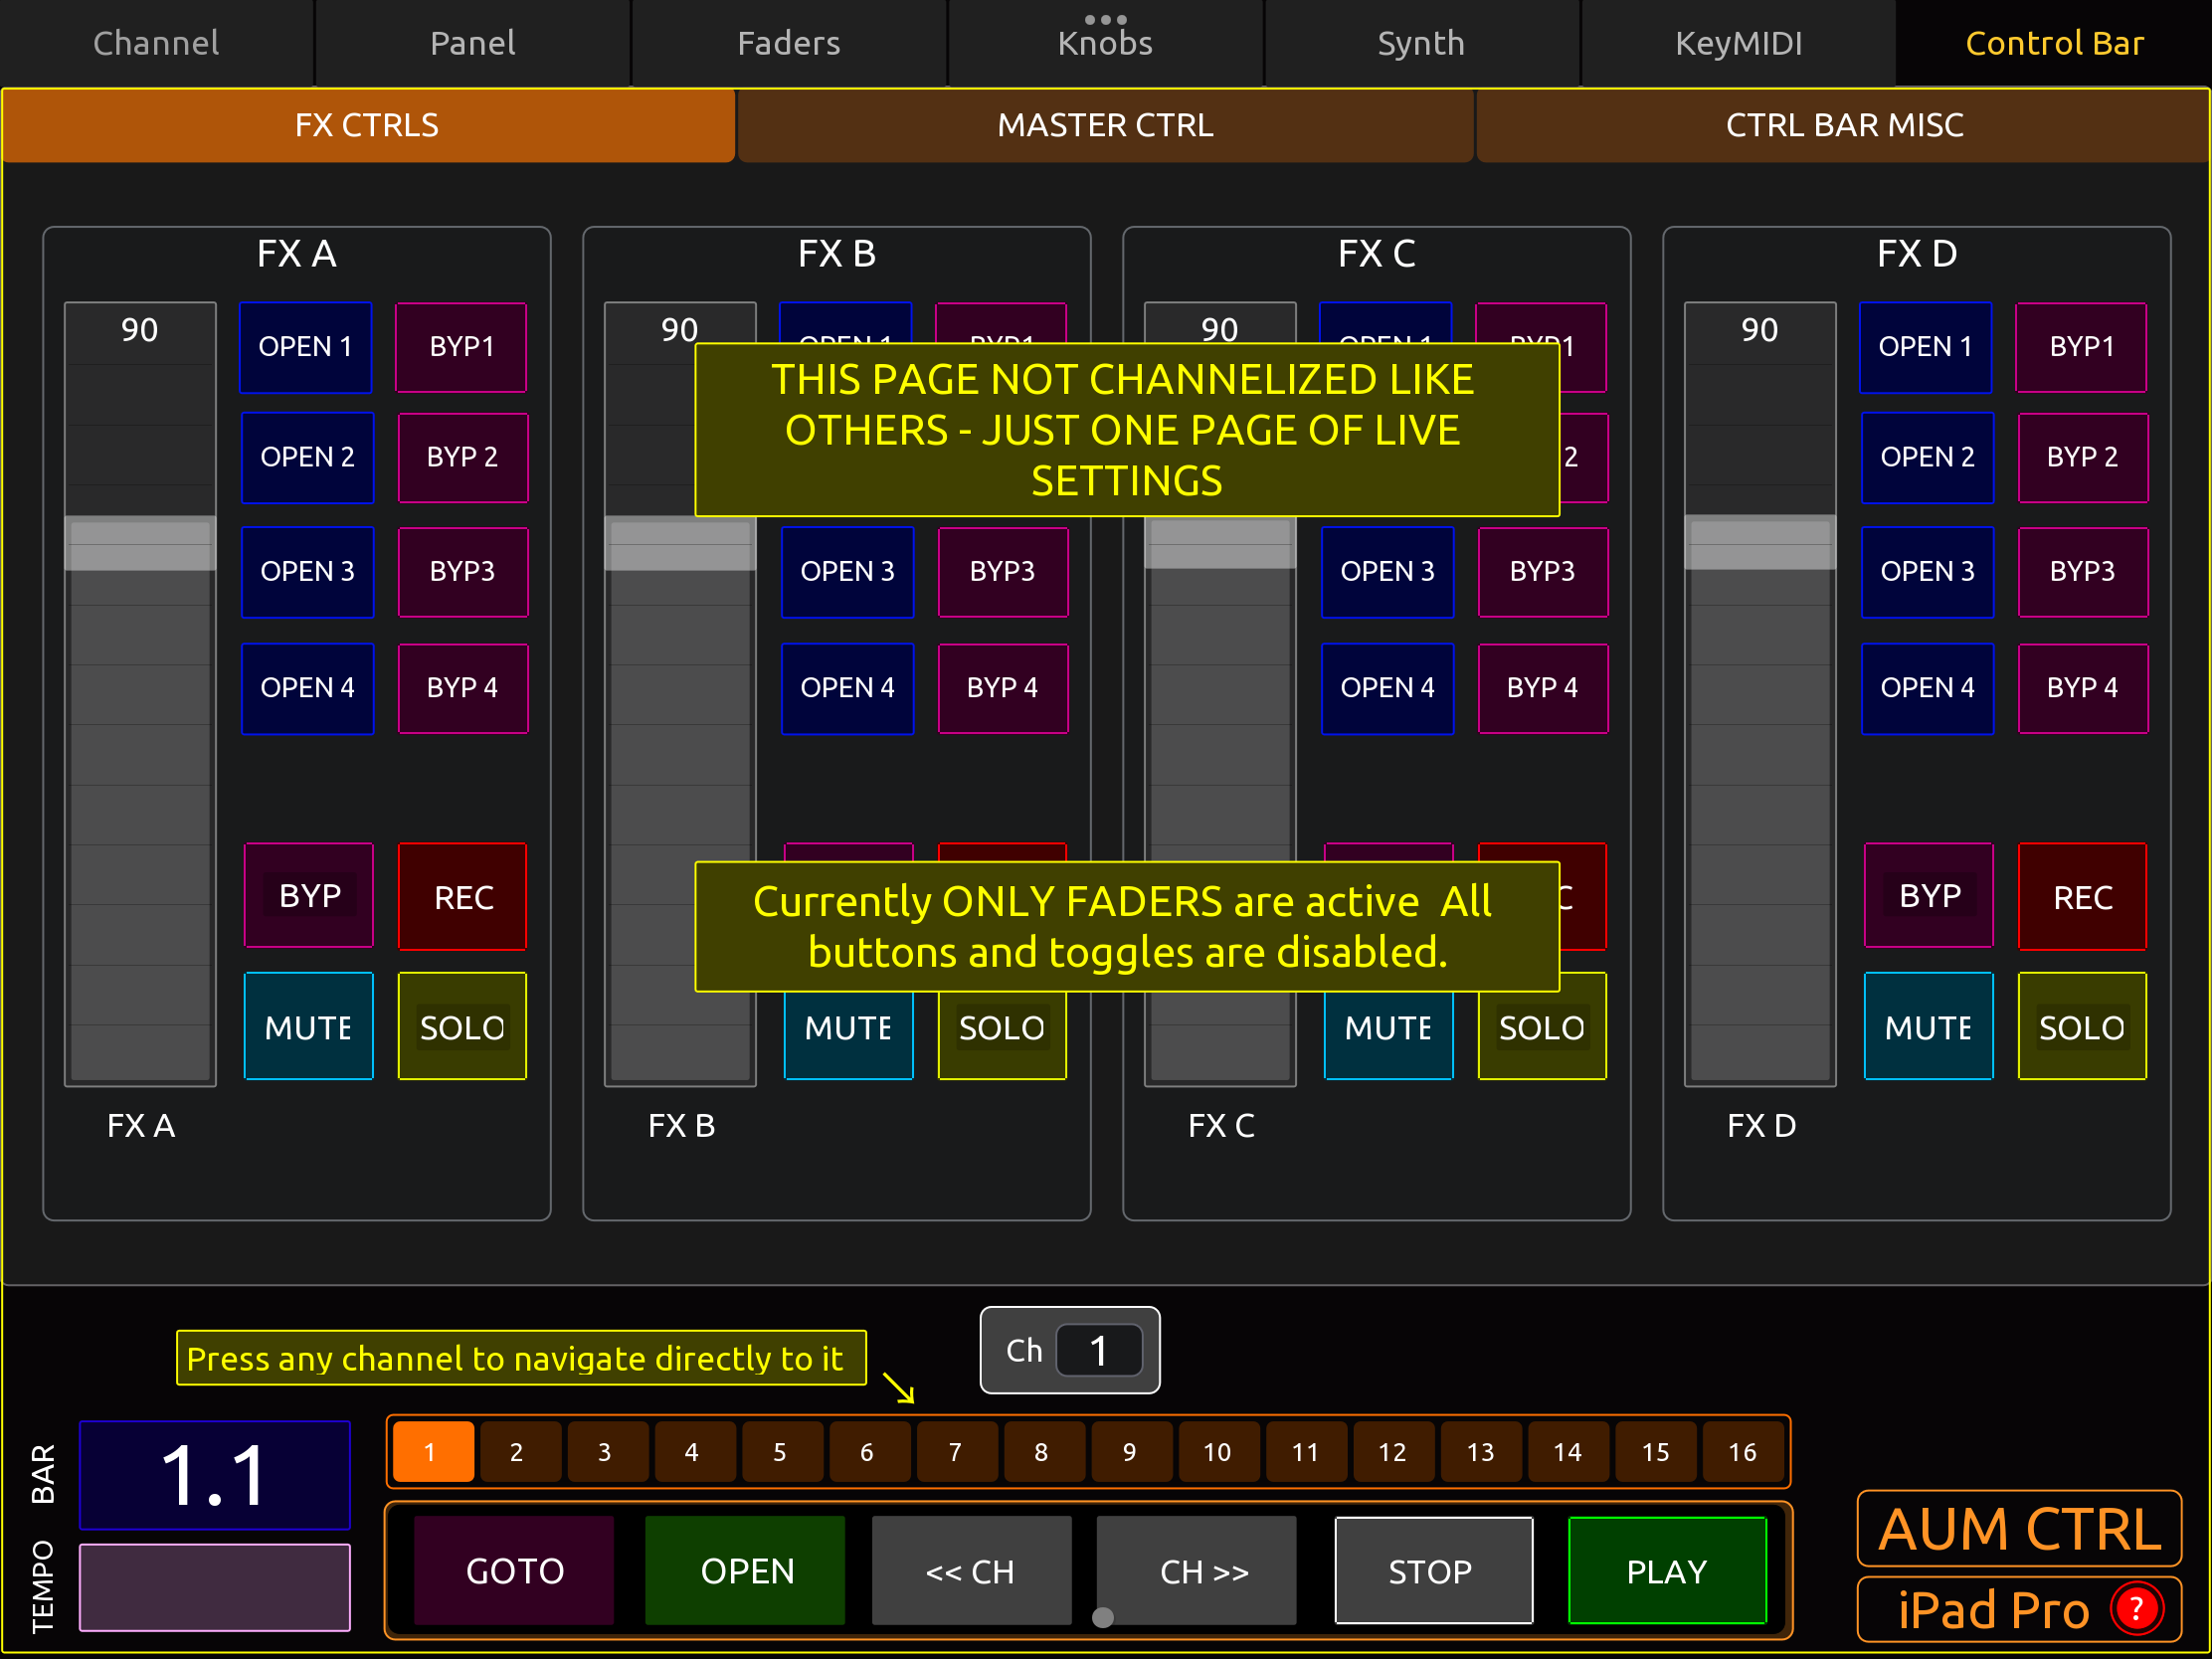Go to next channel with CH >>
Screen dimensions: 2212x1659
(x=1203, y=1571)
